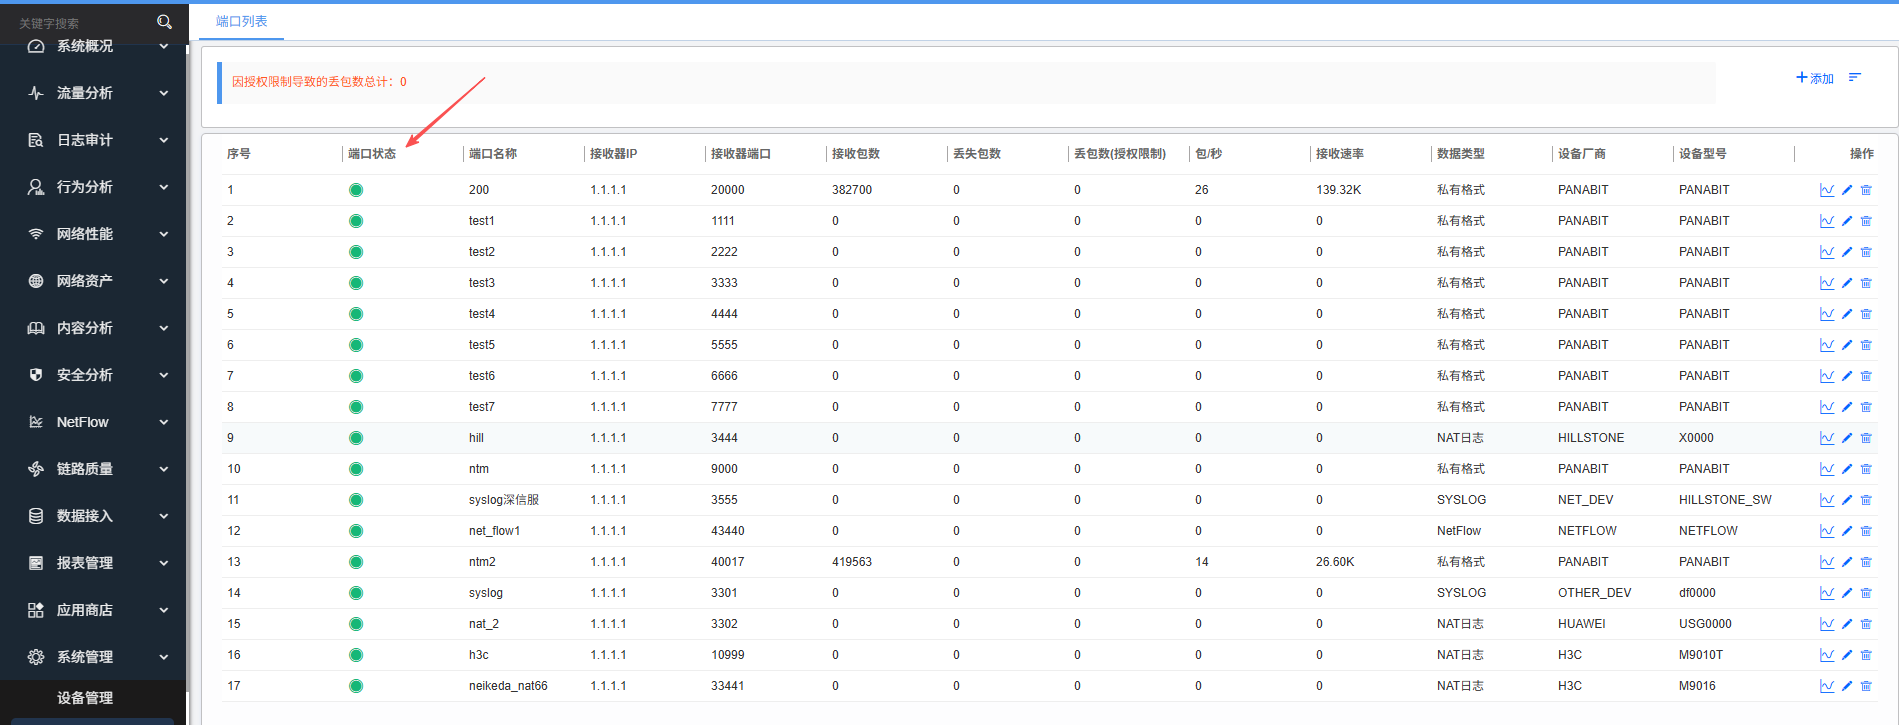This screenshot has width=1899, height=725.
Task: Switch to the 端口列表 tab
Action: tap(242, 21)
